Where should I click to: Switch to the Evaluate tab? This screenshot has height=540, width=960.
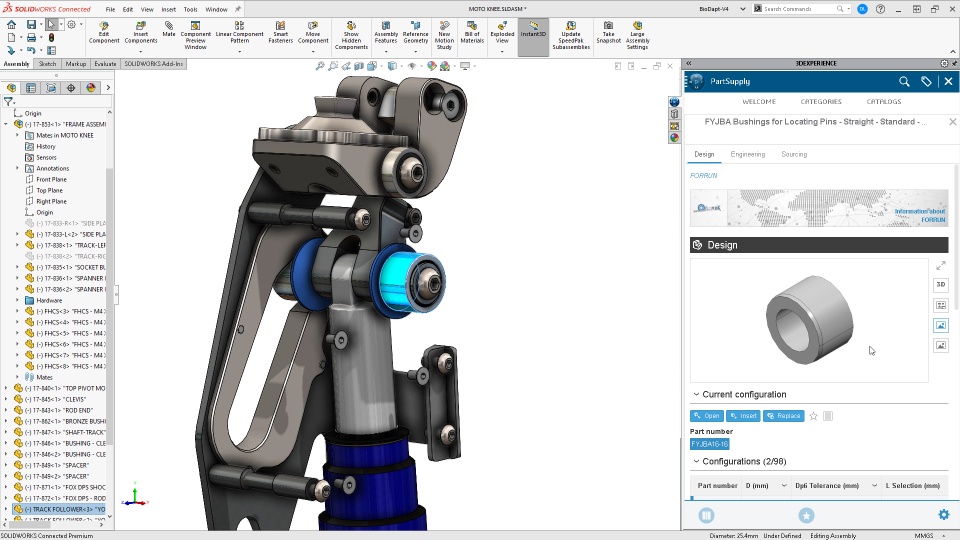click(x=105, y=64)
